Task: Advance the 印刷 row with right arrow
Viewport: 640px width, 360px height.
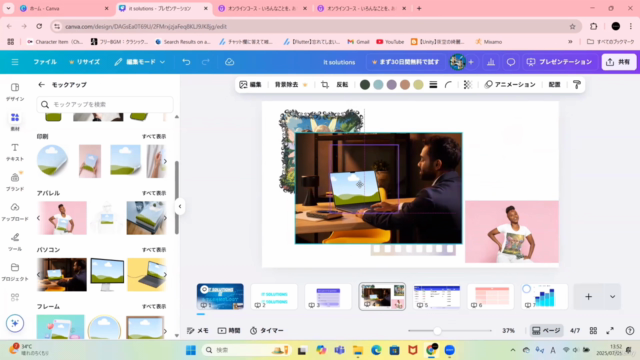Action: pyautogui.click(x=165, y=161)
